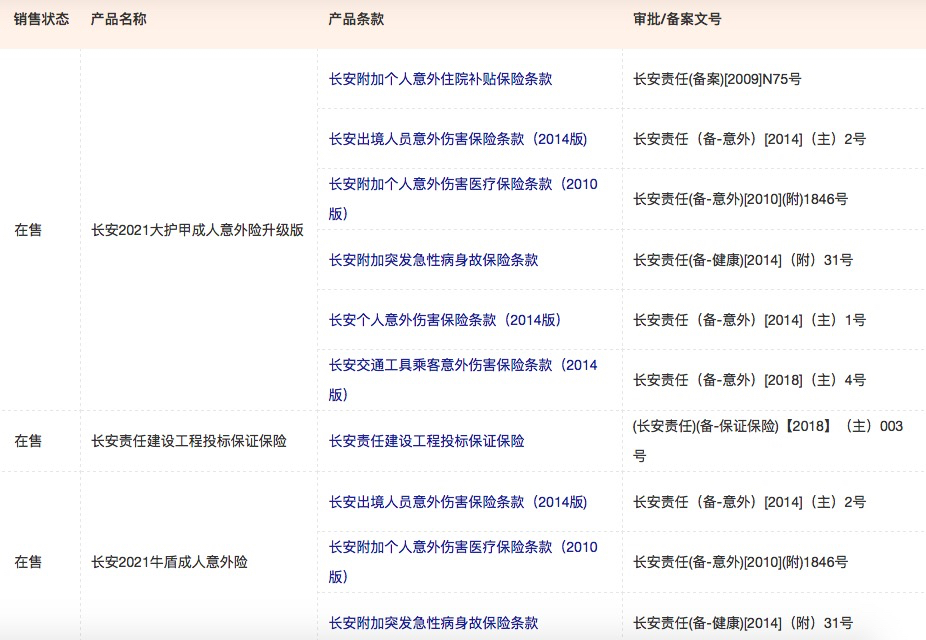This screenshot has height=640, width=926.
Task: Open 长安附加突发急性病身故保险条款 link under 大护甲 product
Action: (433, 260)
